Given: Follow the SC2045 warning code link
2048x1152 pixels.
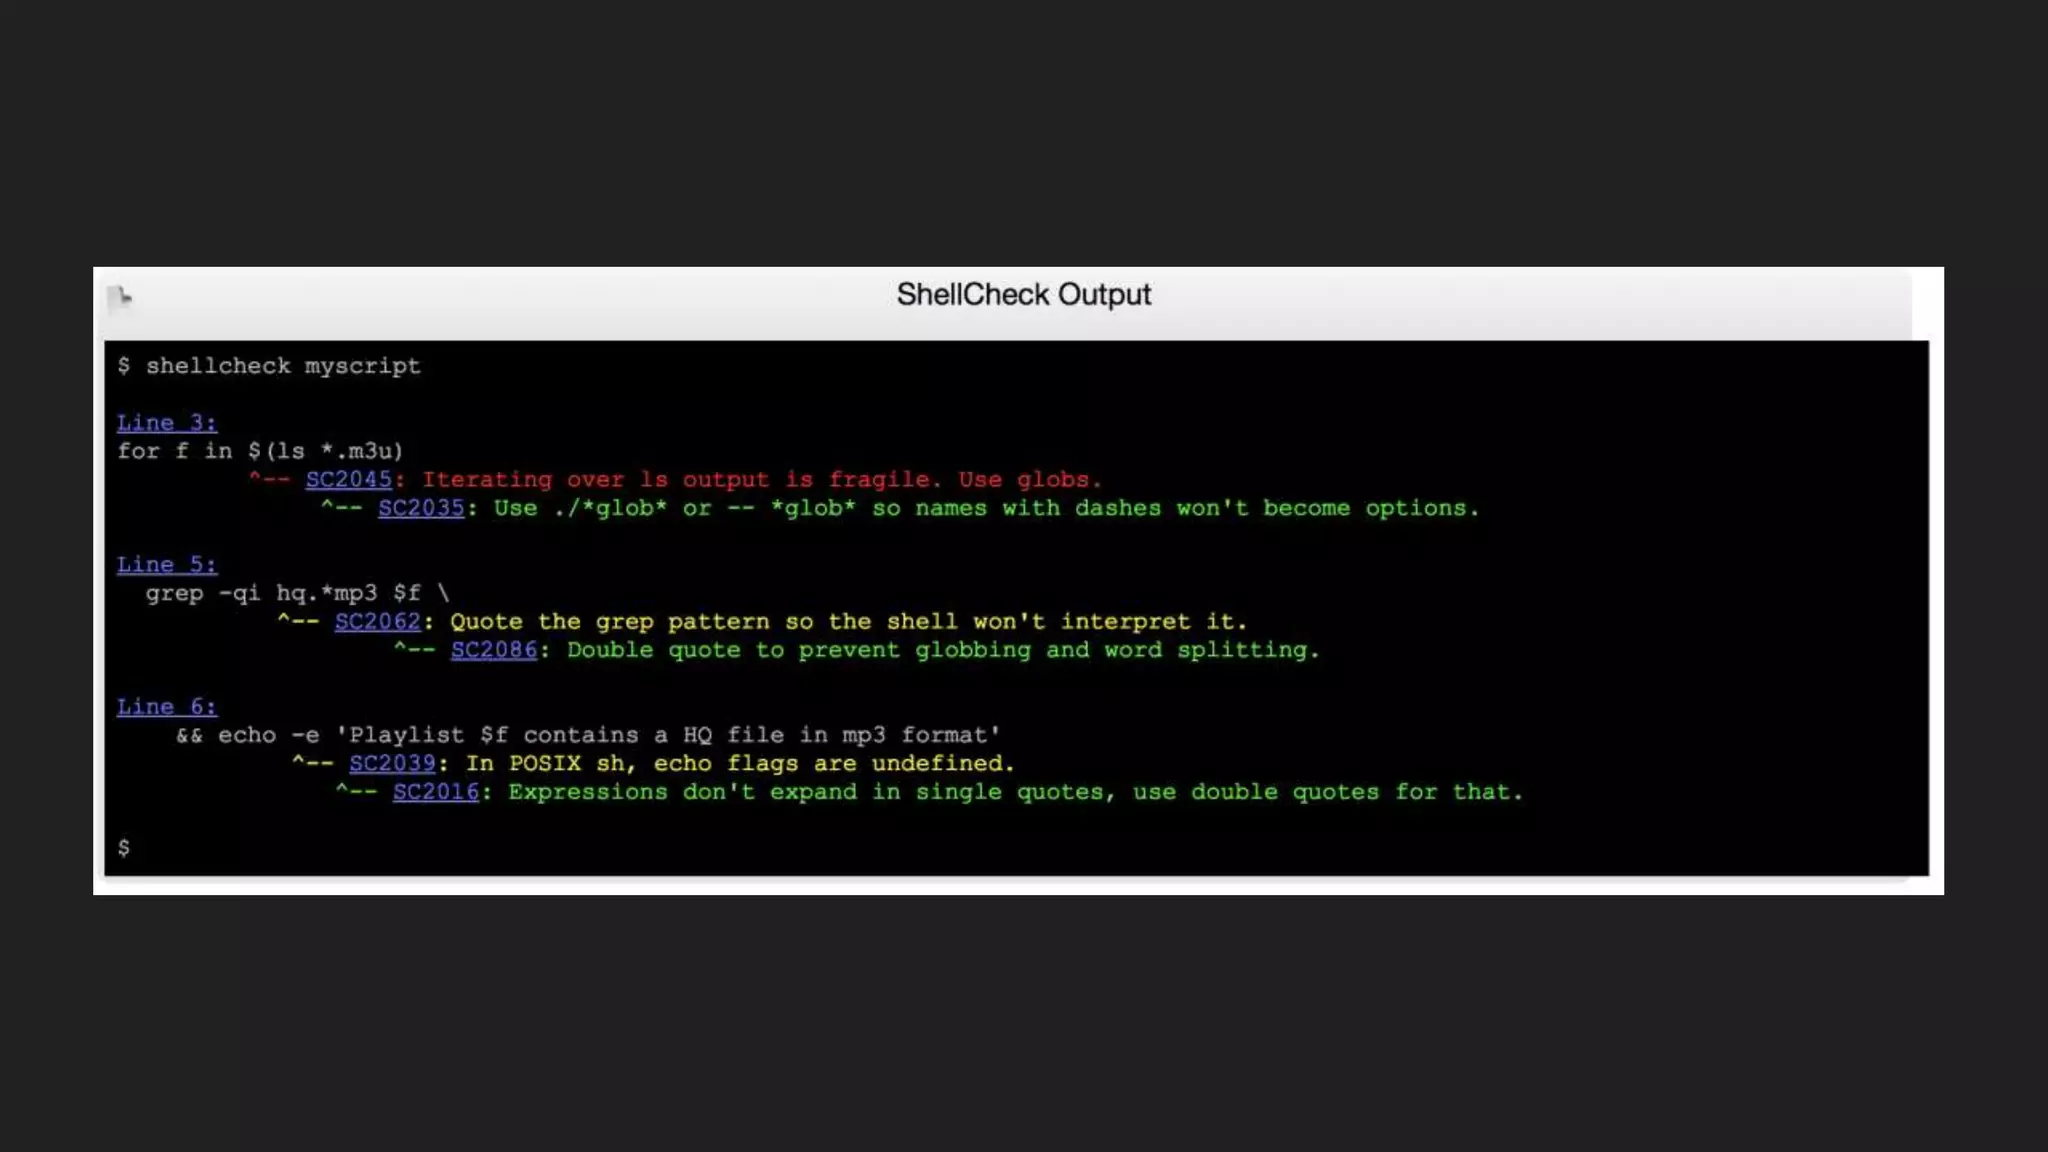Looking at the screenshot, I should 348,480.
